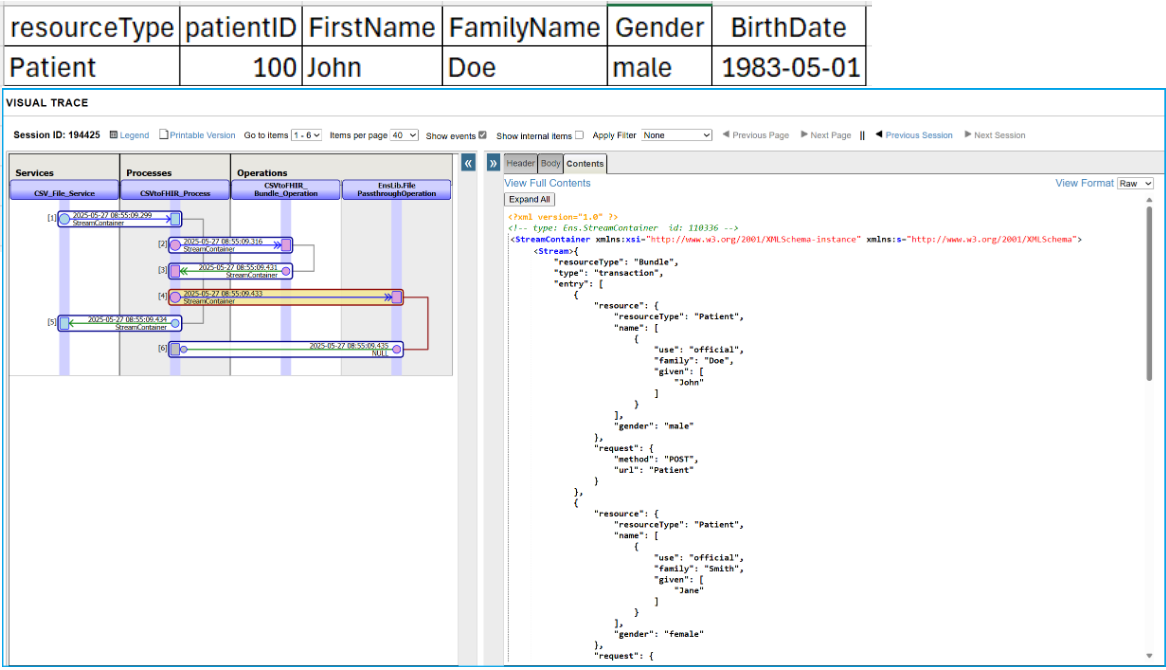Click the Printable Version page icon
Screen dimensions: 1166x670
(164, 135)
